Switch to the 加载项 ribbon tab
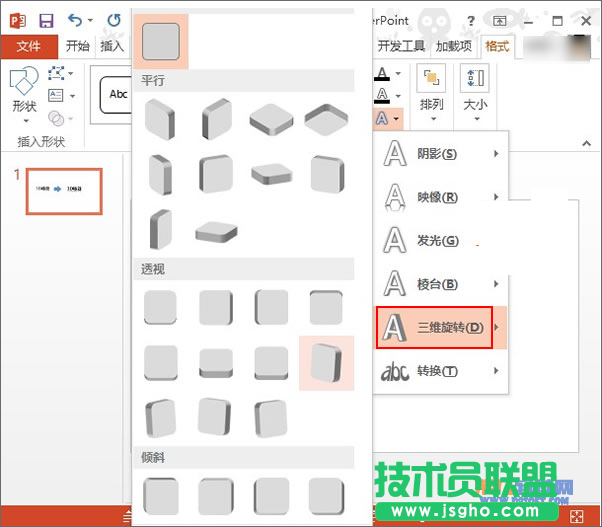 [454, 46]
